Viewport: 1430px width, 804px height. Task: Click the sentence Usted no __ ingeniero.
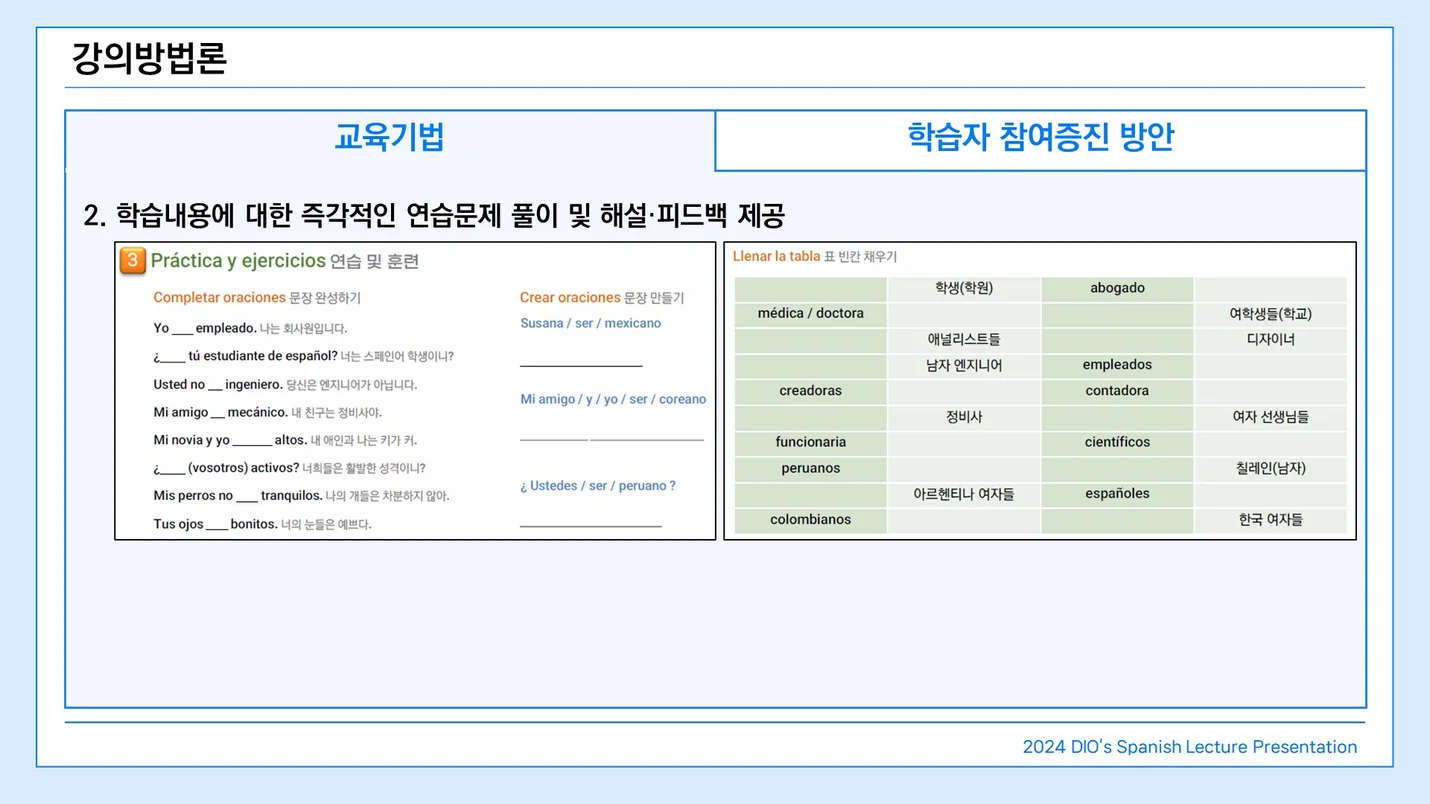[218, 384]
